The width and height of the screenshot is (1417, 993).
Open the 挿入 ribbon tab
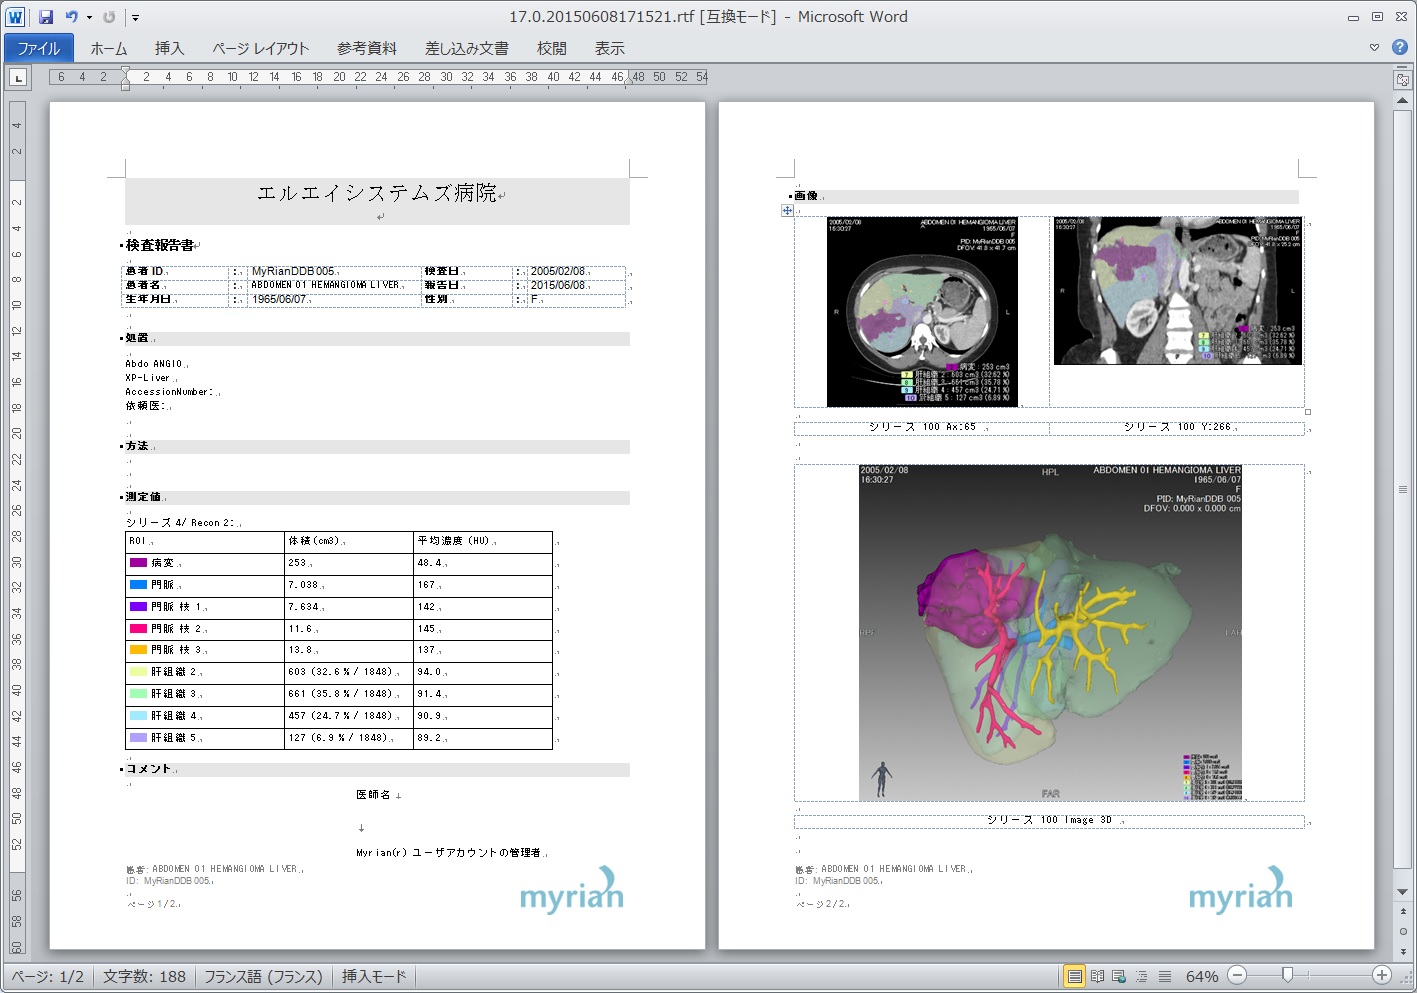(x=169, y=48)
